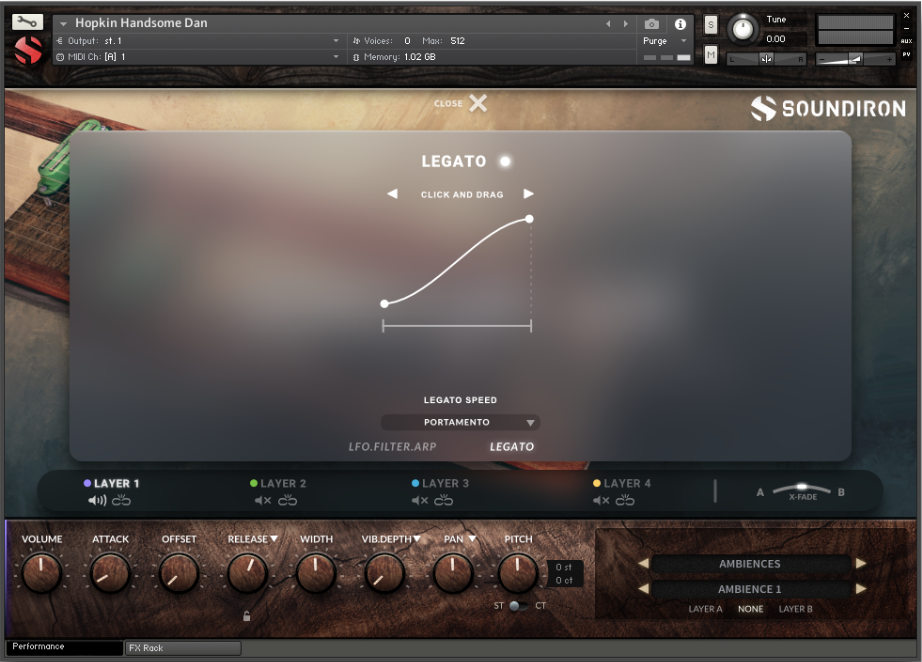Click the Pitch knob
The height and width of the screenshot is (662, 922).
518,574
